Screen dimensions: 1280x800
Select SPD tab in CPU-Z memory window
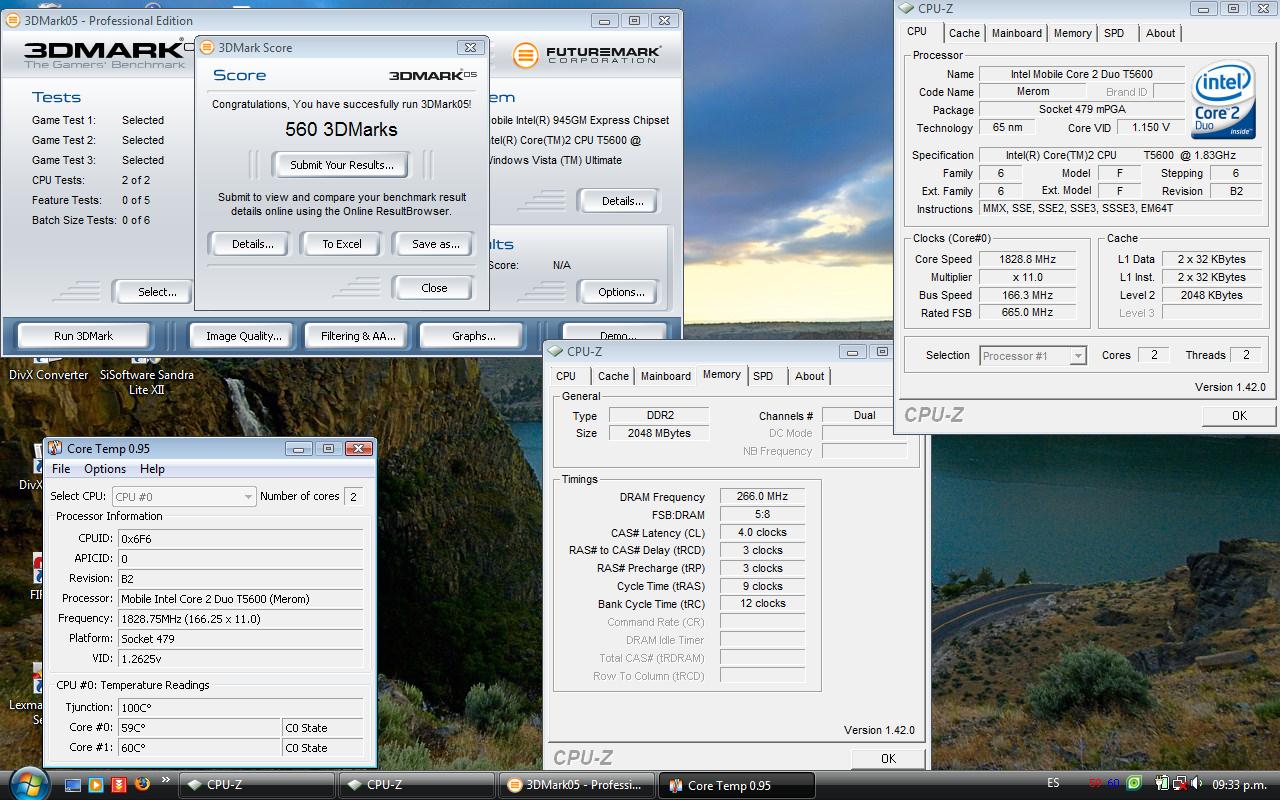[763, 376]
